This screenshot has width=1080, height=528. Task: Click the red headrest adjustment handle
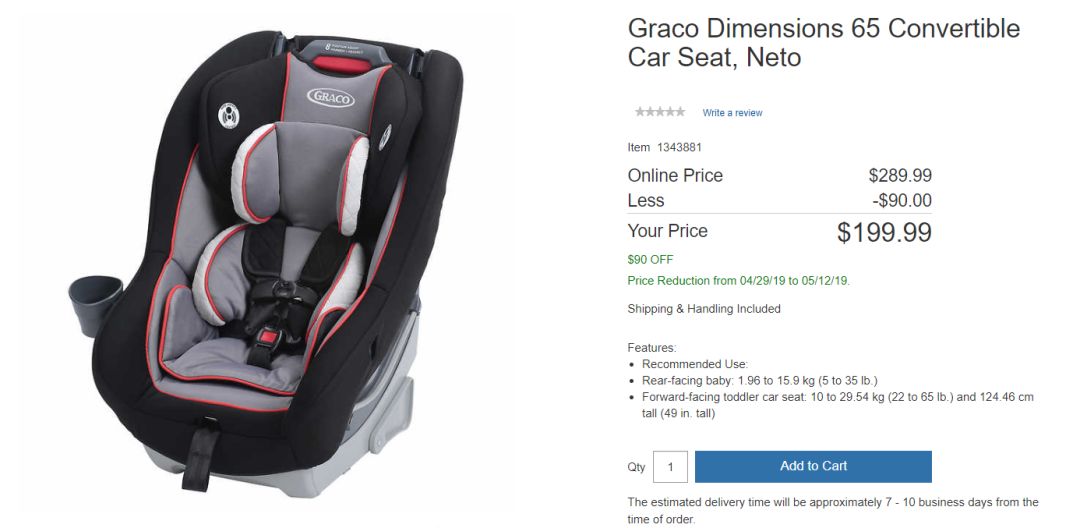coord(342,65)
